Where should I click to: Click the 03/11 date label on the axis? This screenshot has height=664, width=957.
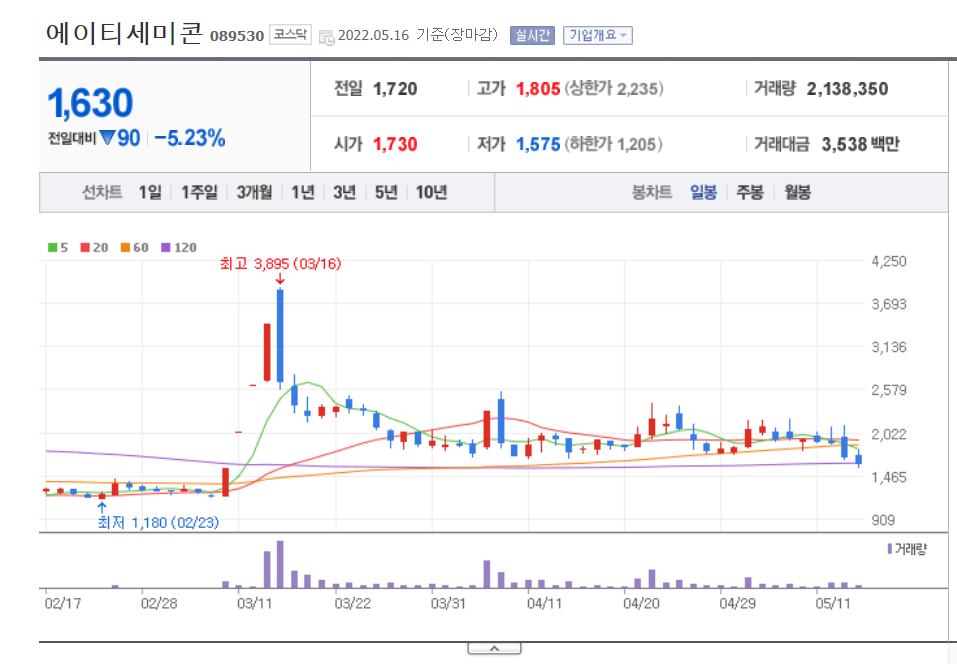pos(255,604)
